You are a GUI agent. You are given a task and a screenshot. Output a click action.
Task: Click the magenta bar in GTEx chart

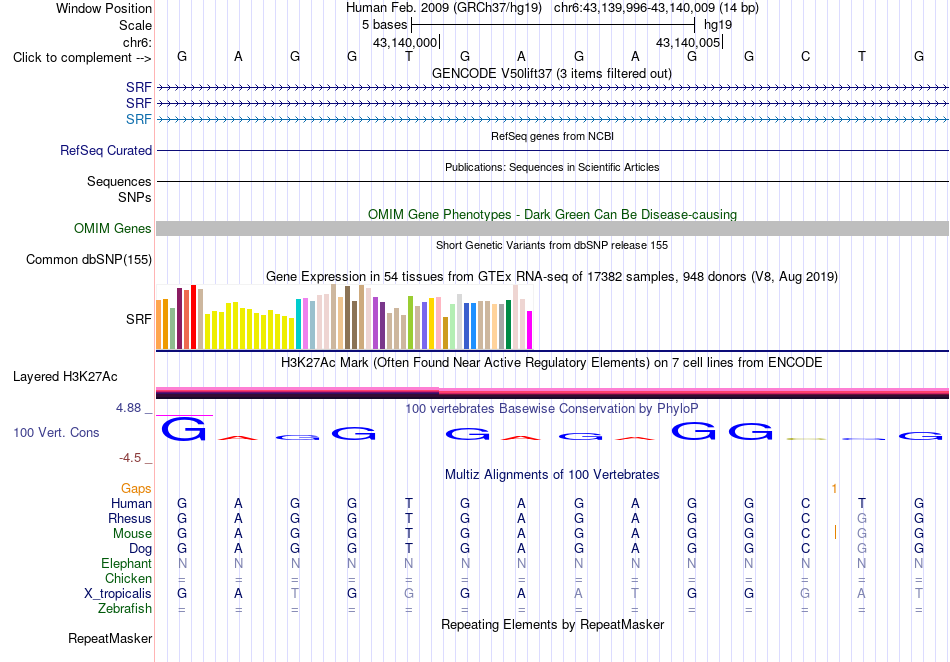529,330
